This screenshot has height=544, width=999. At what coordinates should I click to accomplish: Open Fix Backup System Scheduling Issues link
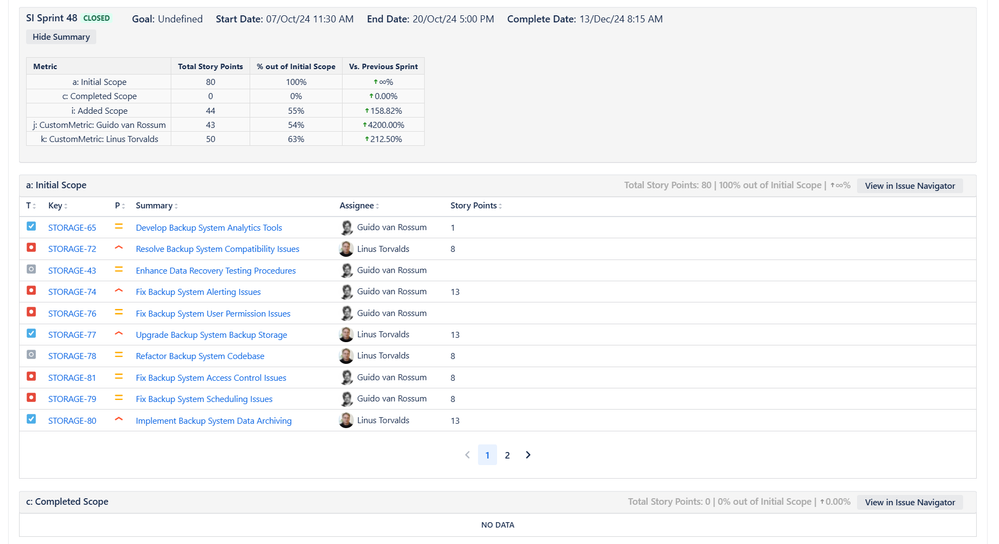point(204,399)
